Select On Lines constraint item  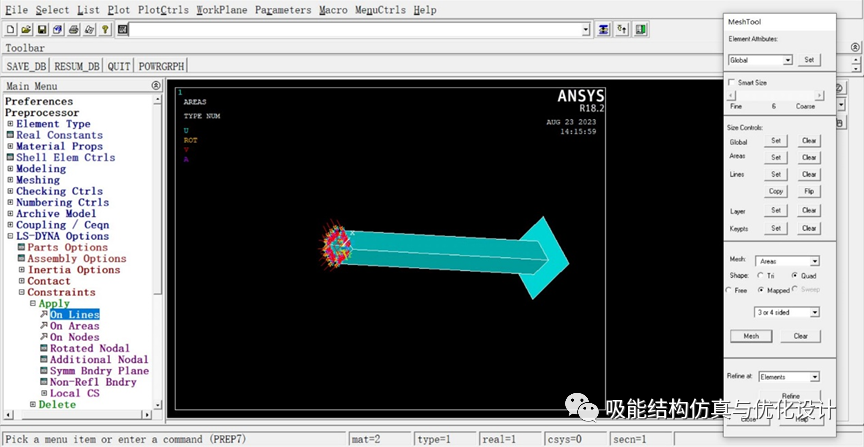click(x=74, y=315)
